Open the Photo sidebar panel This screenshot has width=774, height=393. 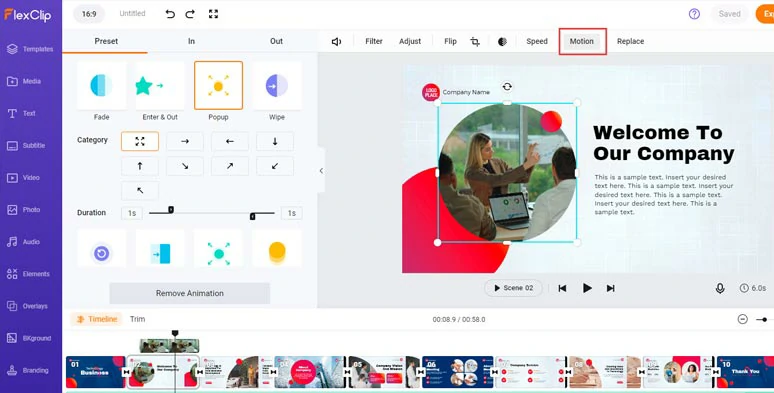pyautogui.click(x=24, y=210)
